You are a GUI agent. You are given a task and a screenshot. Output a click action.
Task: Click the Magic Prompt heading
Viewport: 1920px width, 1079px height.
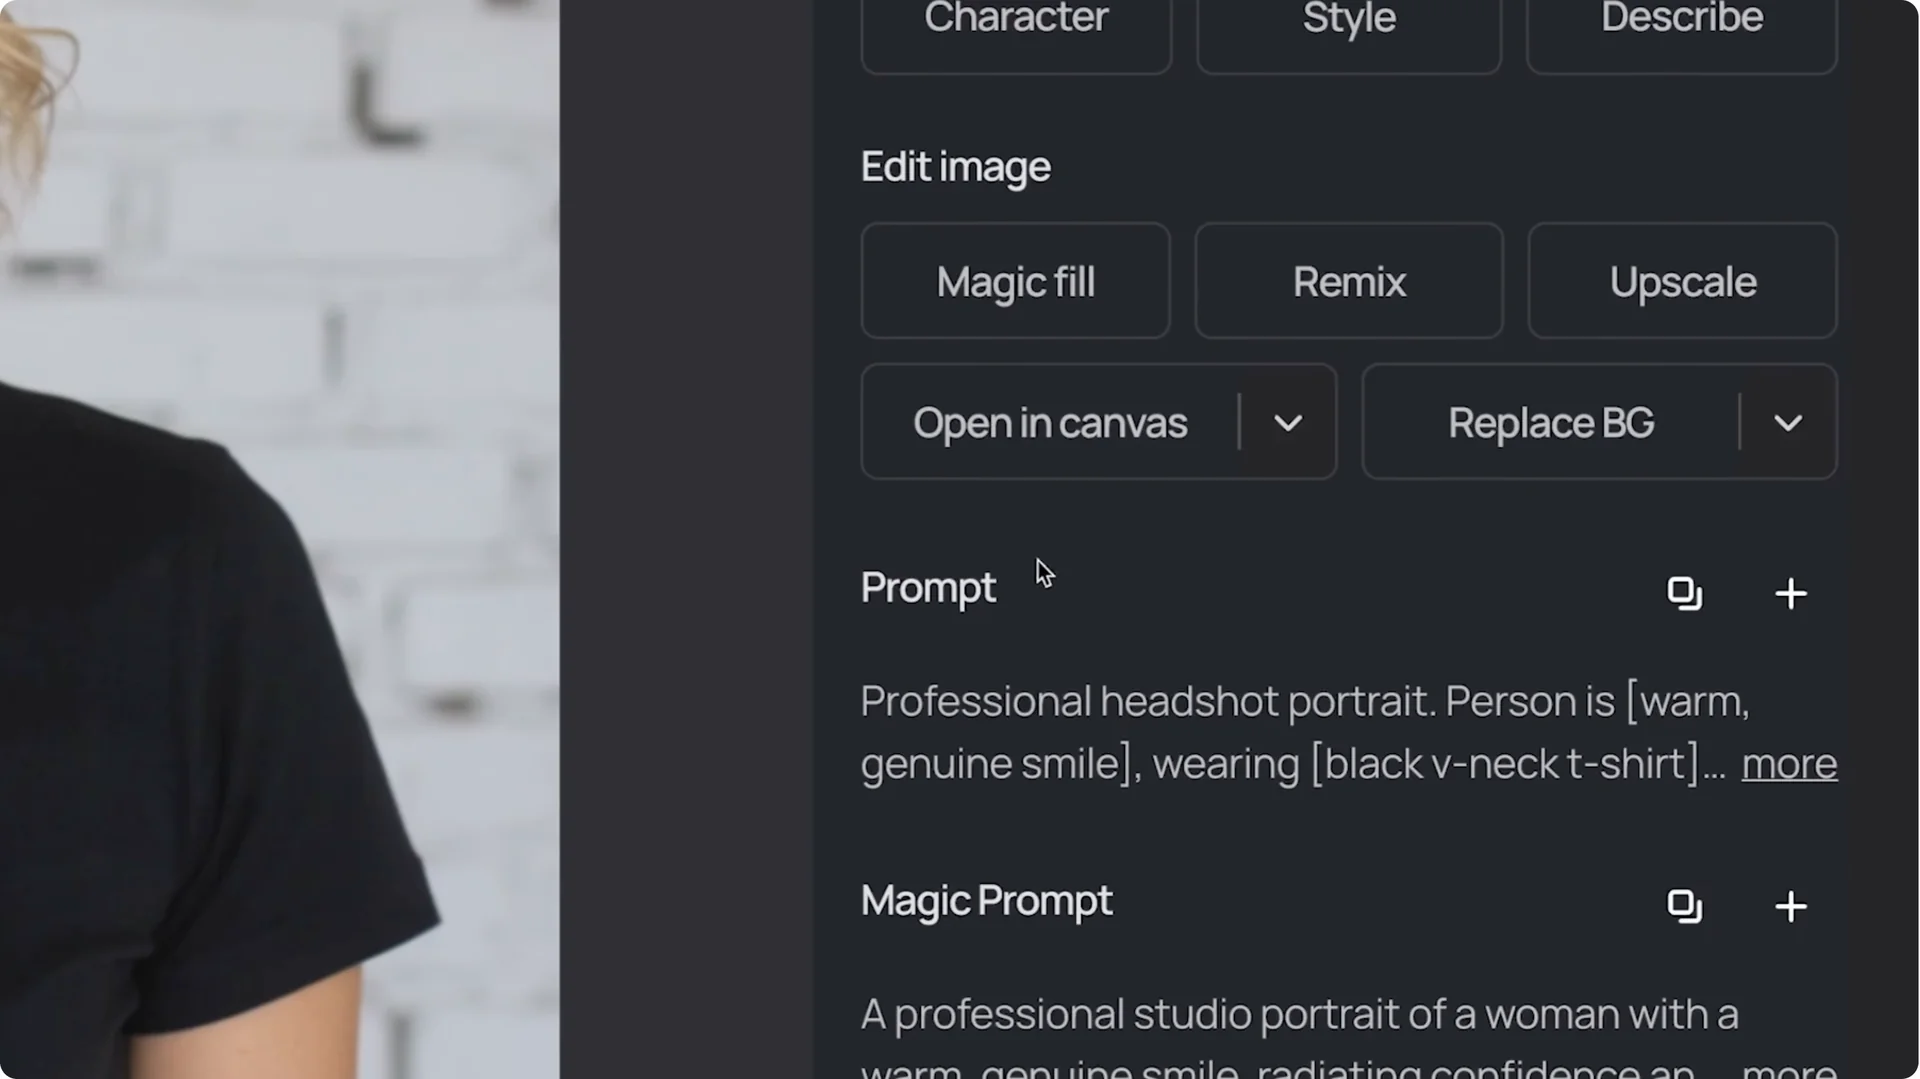click(x=986, y=900)
